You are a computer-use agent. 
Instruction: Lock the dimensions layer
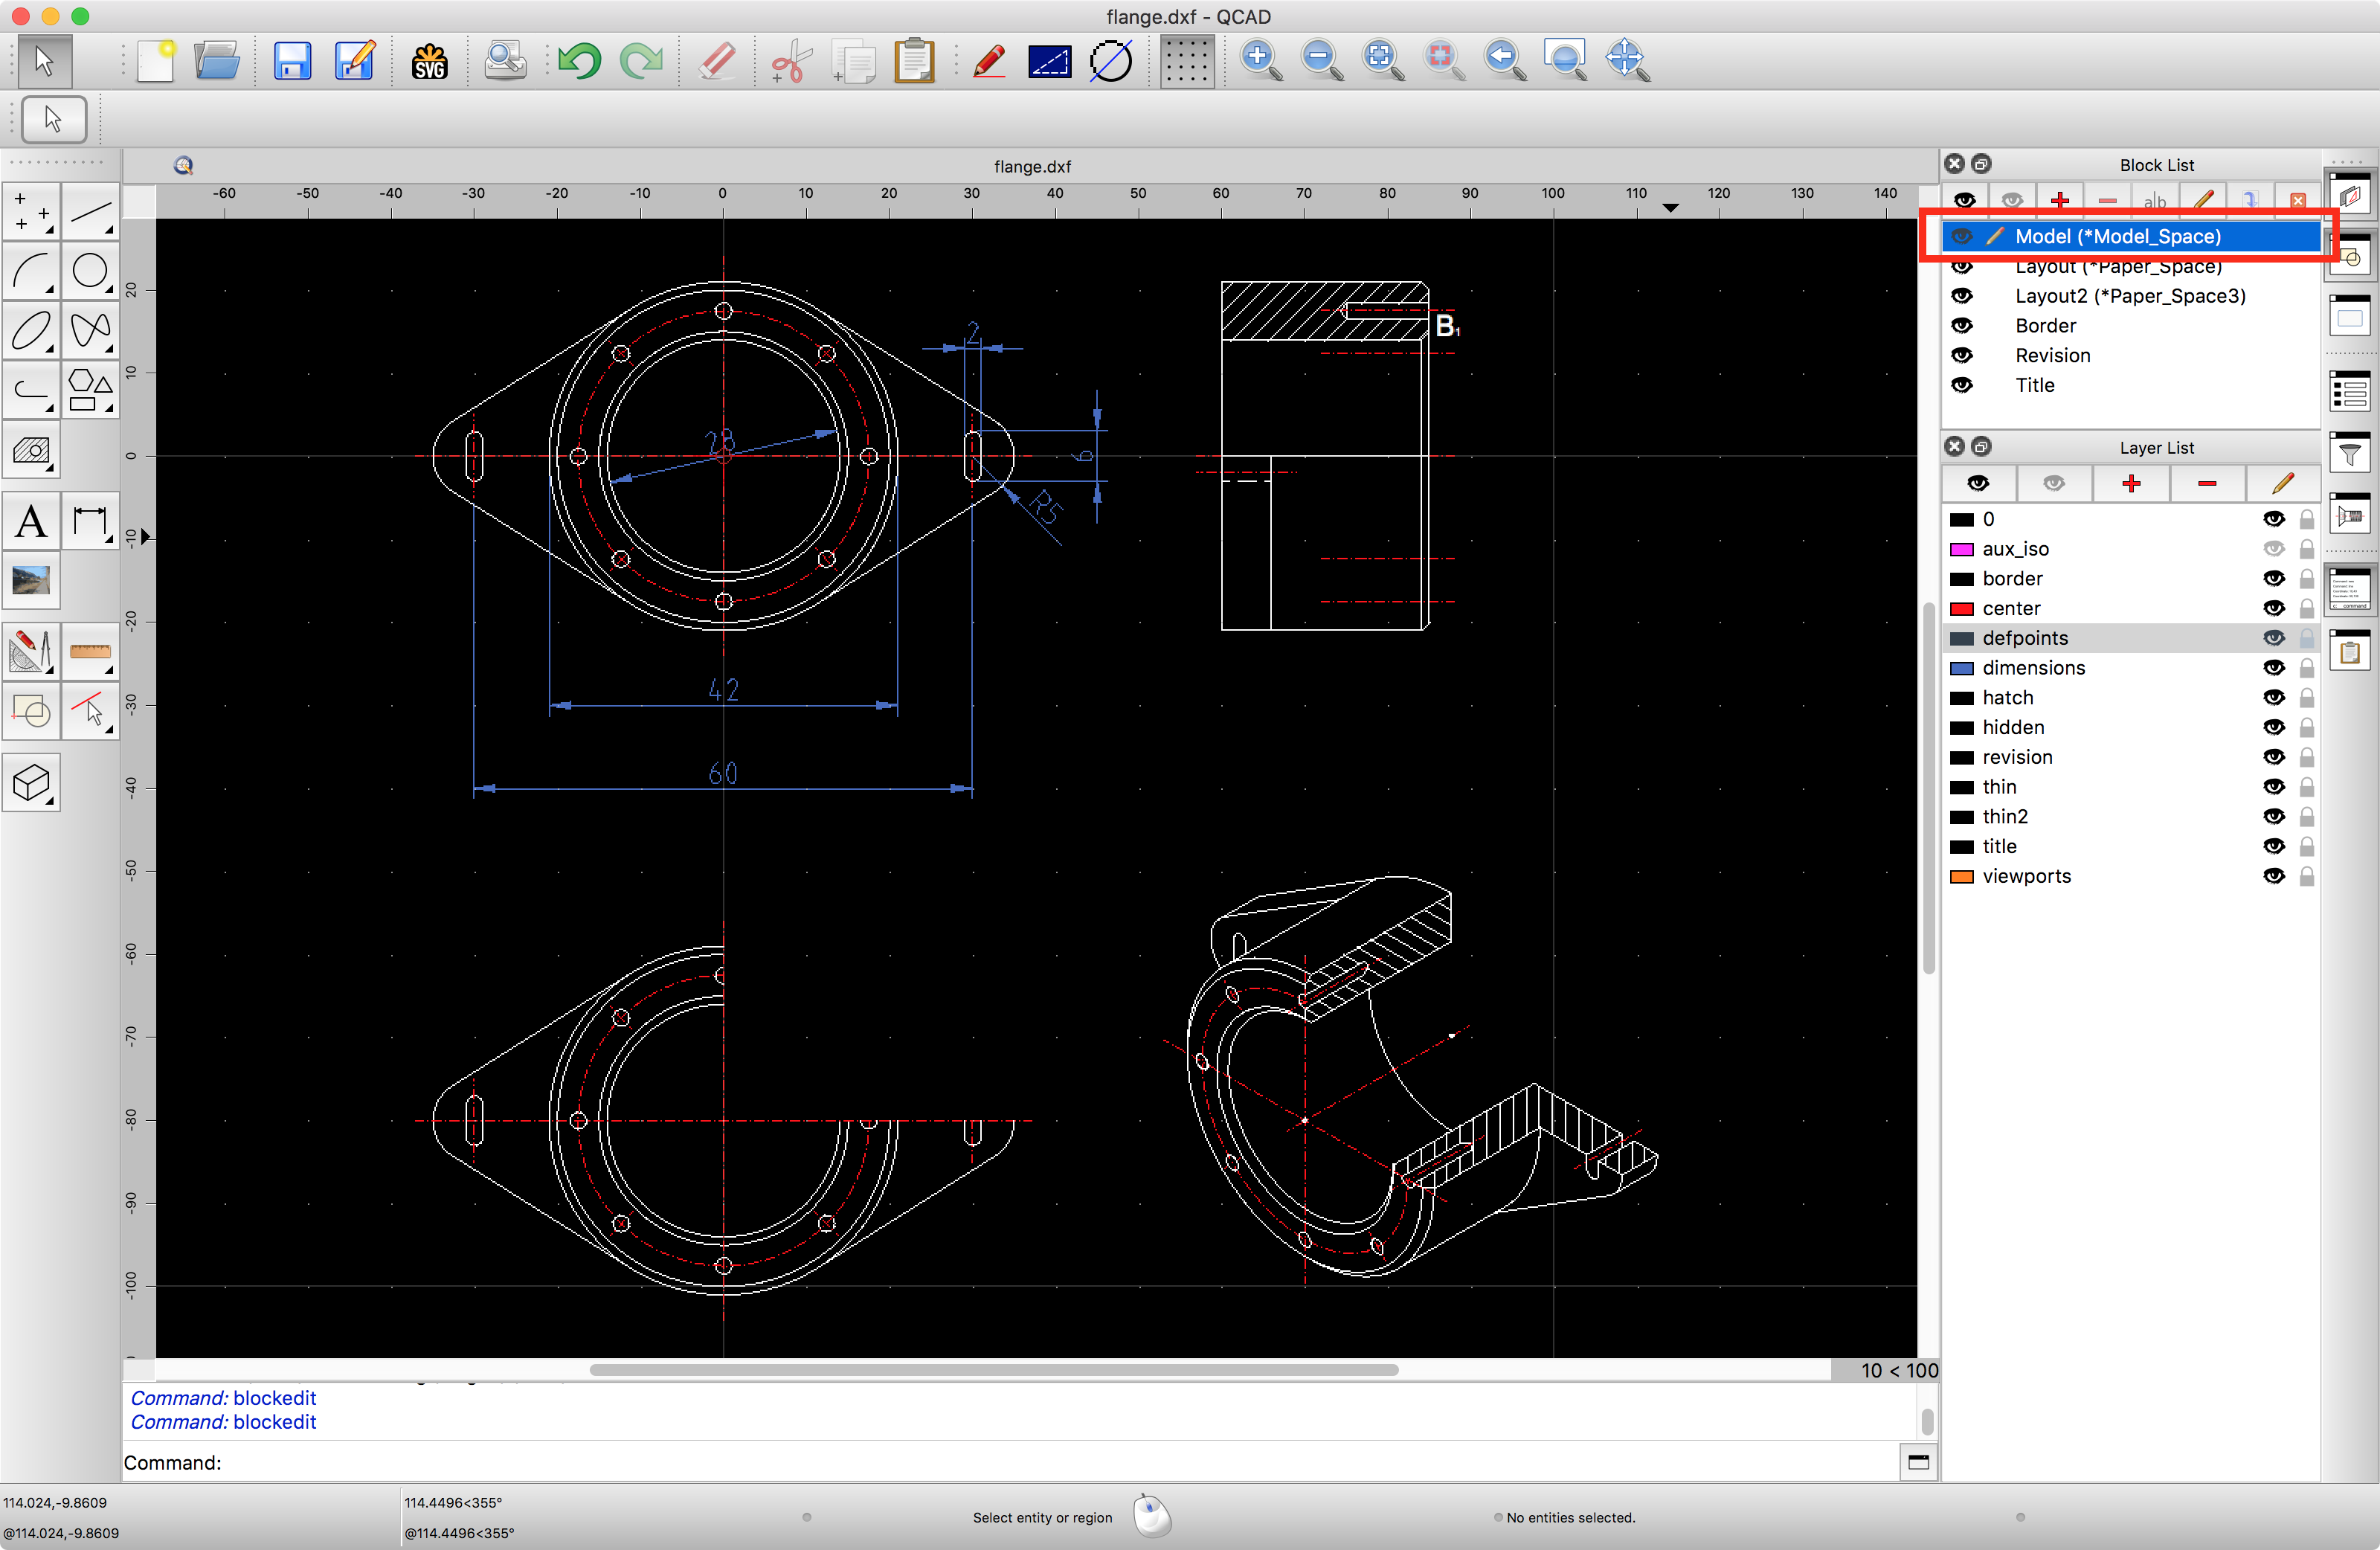(x=2306, y=667)
